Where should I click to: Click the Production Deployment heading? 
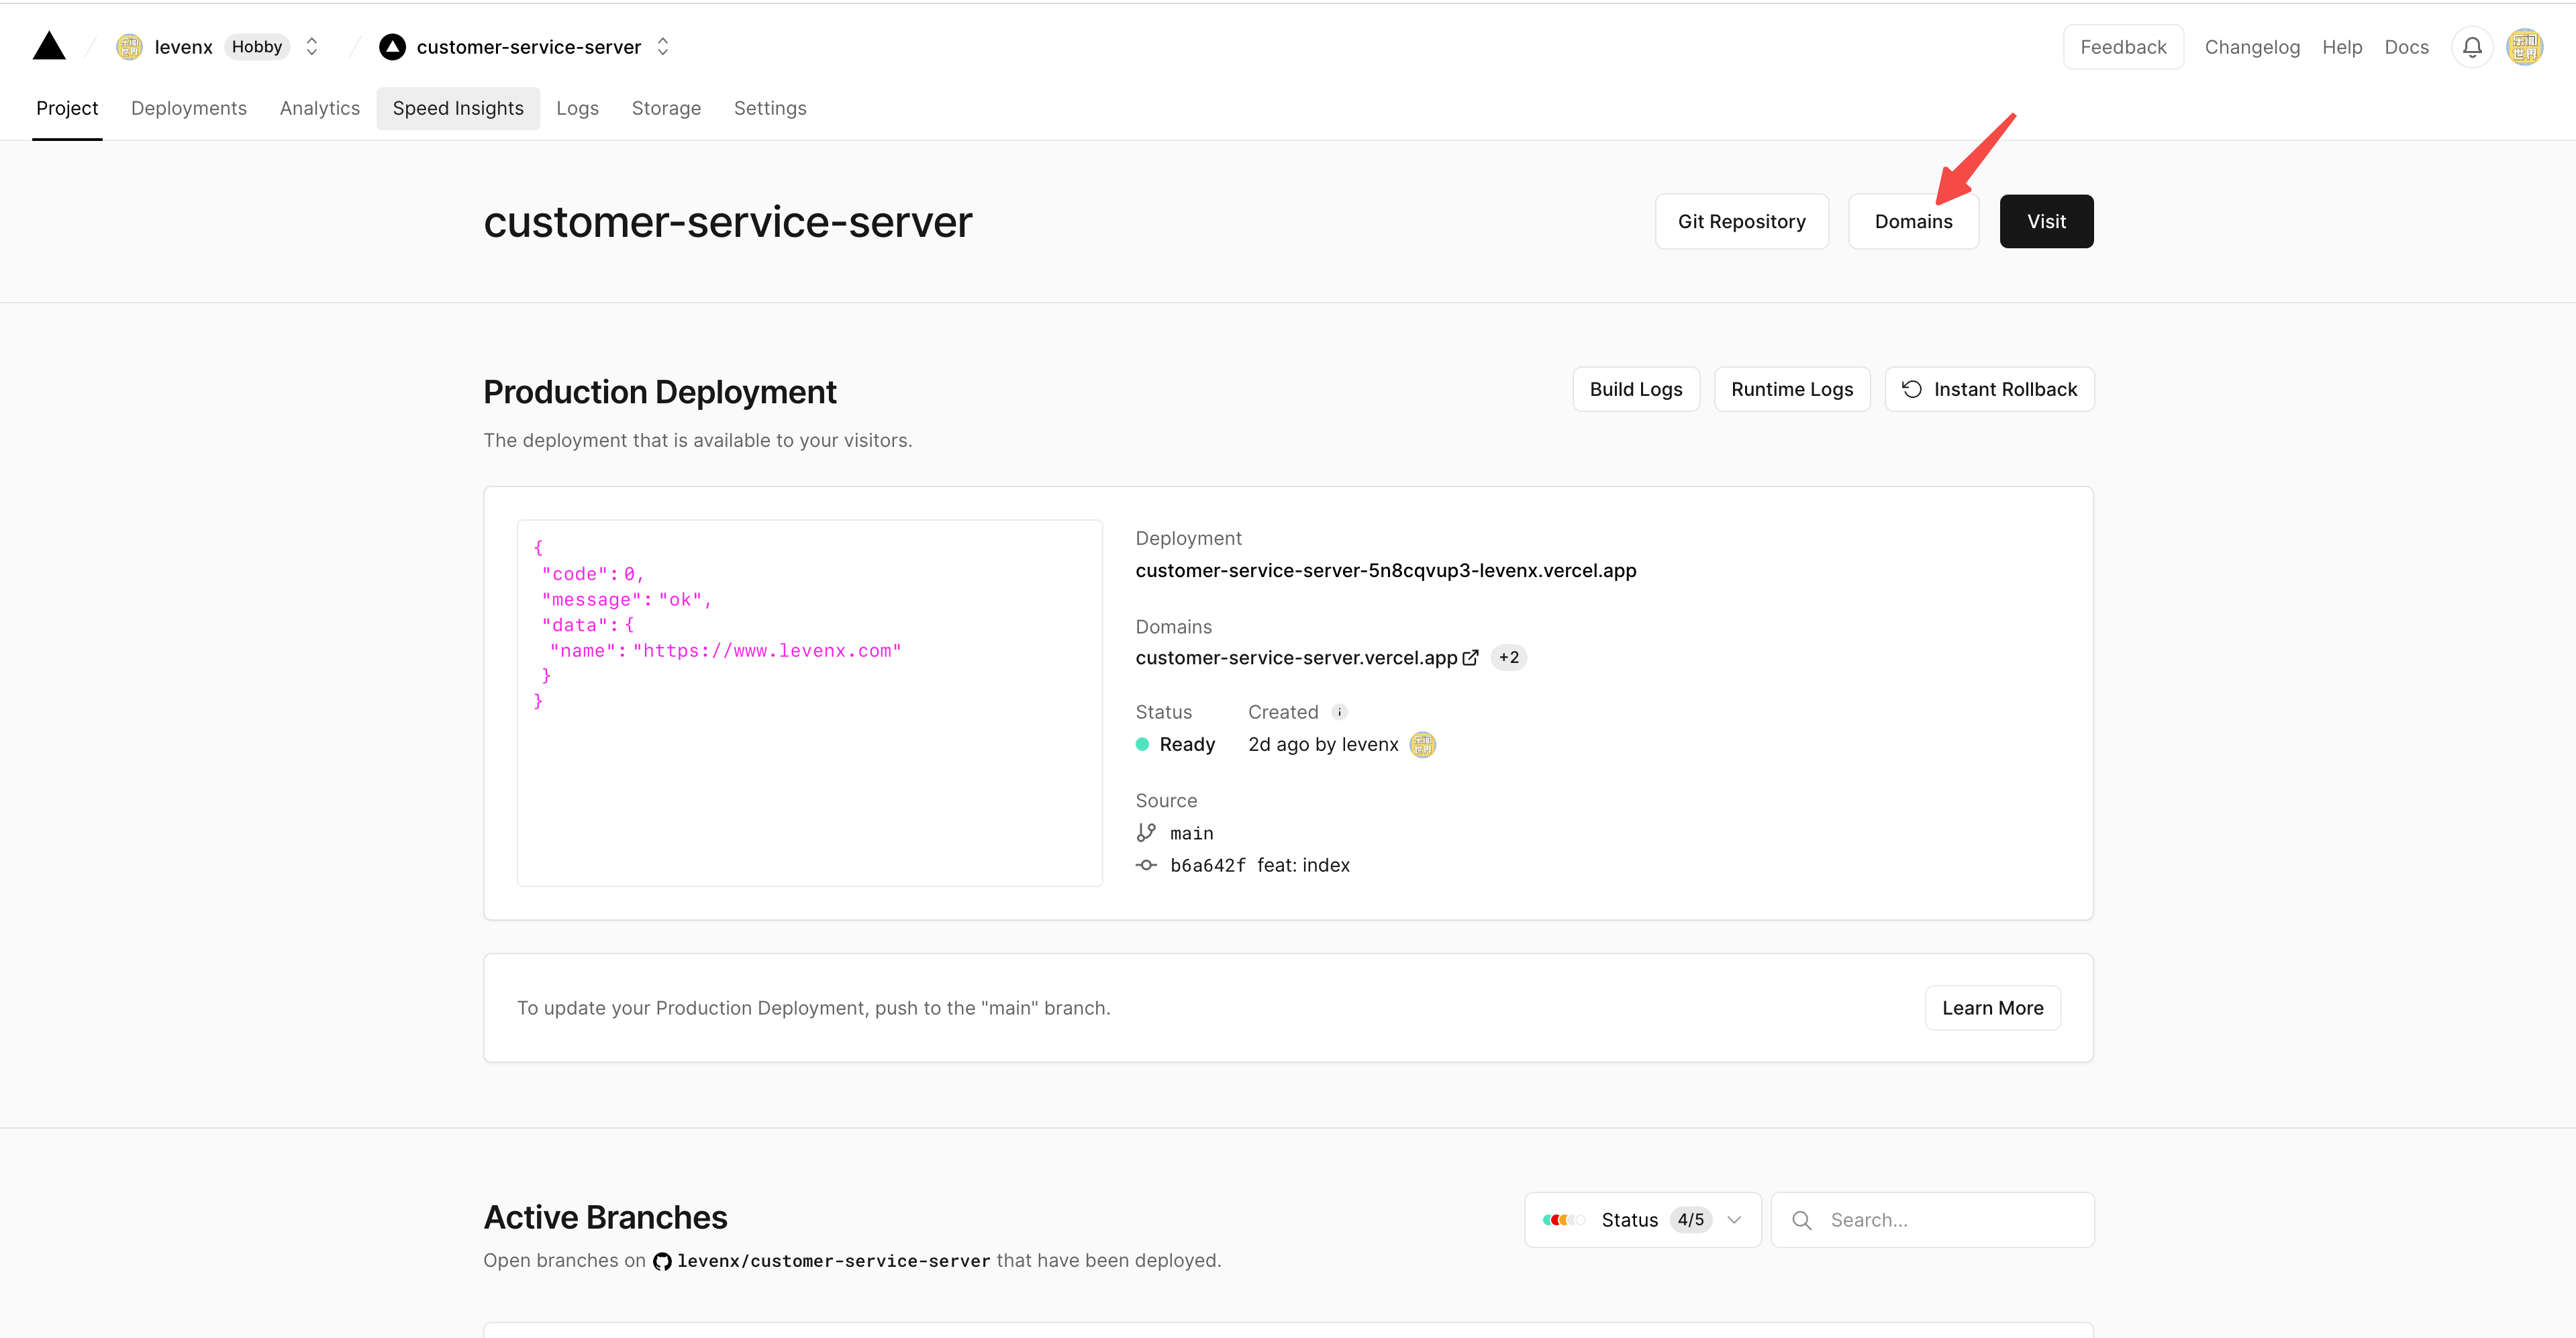(x=659, y=392)
